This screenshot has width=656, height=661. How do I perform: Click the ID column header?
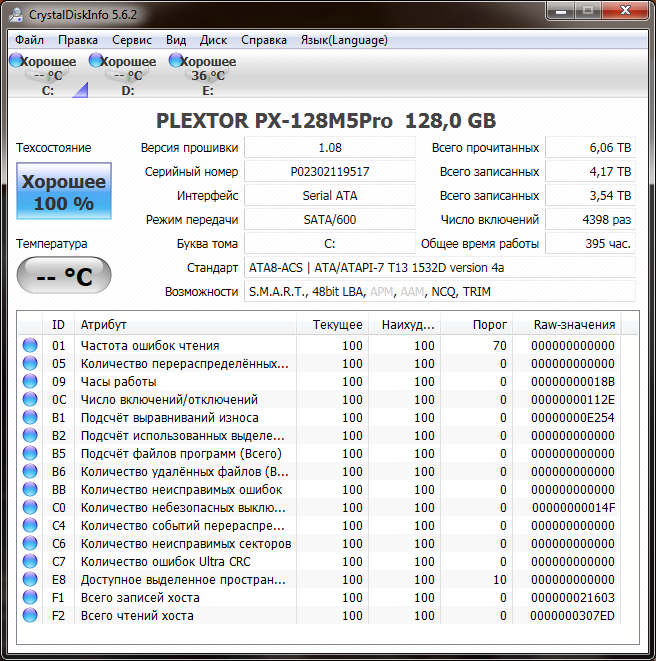[x=58, y=325]
